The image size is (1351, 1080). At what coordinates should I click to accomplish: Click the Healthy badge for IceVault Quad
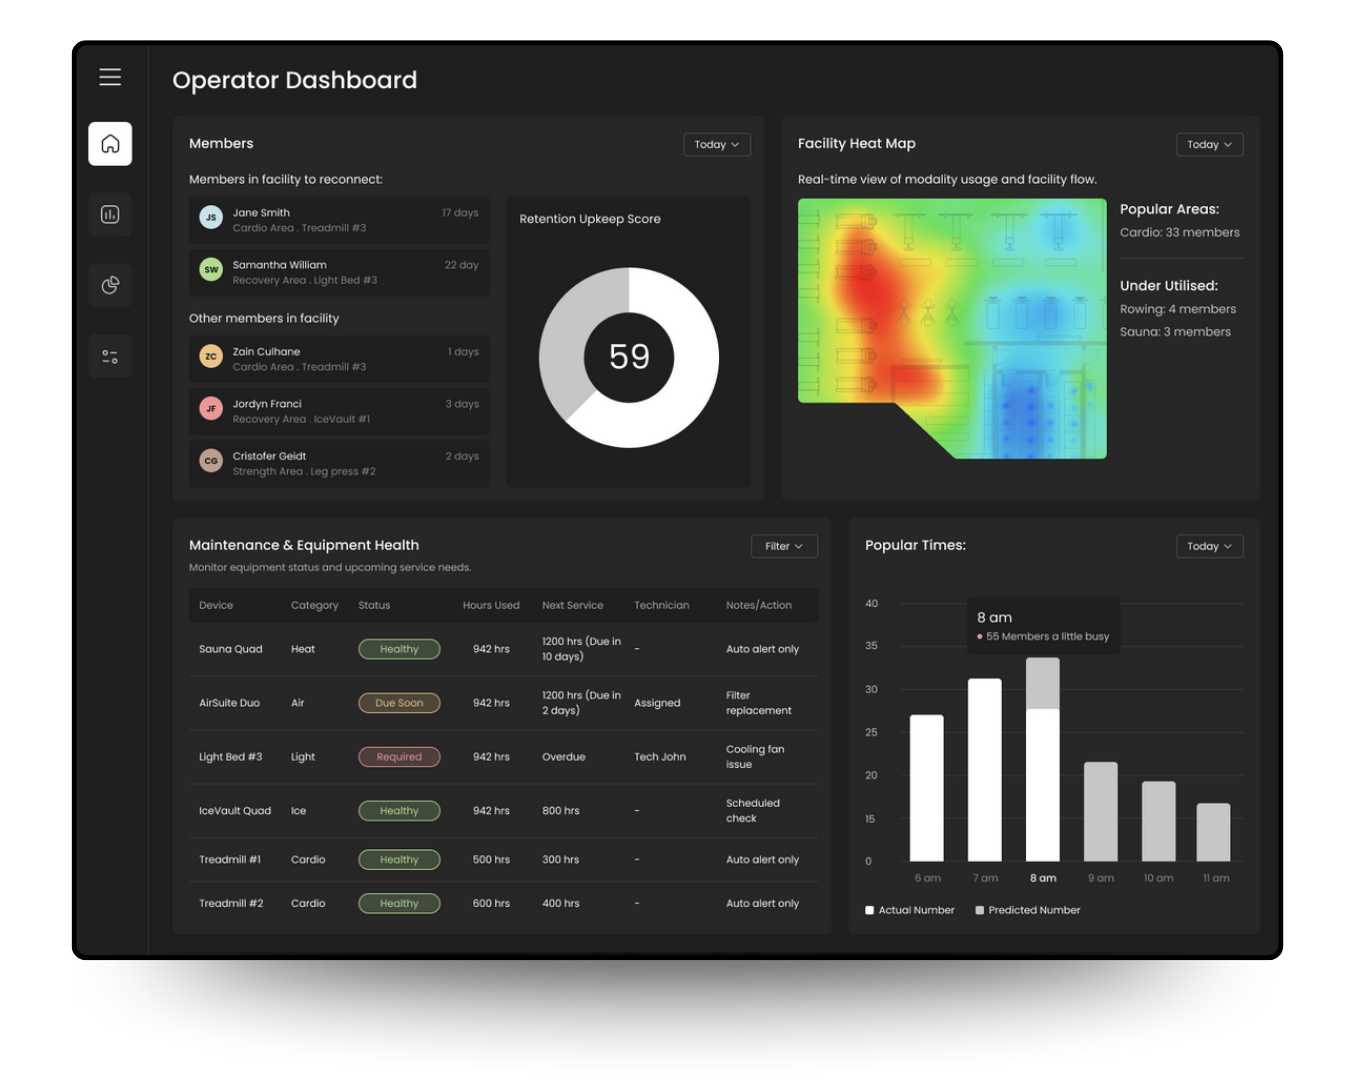tap(399, 811)
